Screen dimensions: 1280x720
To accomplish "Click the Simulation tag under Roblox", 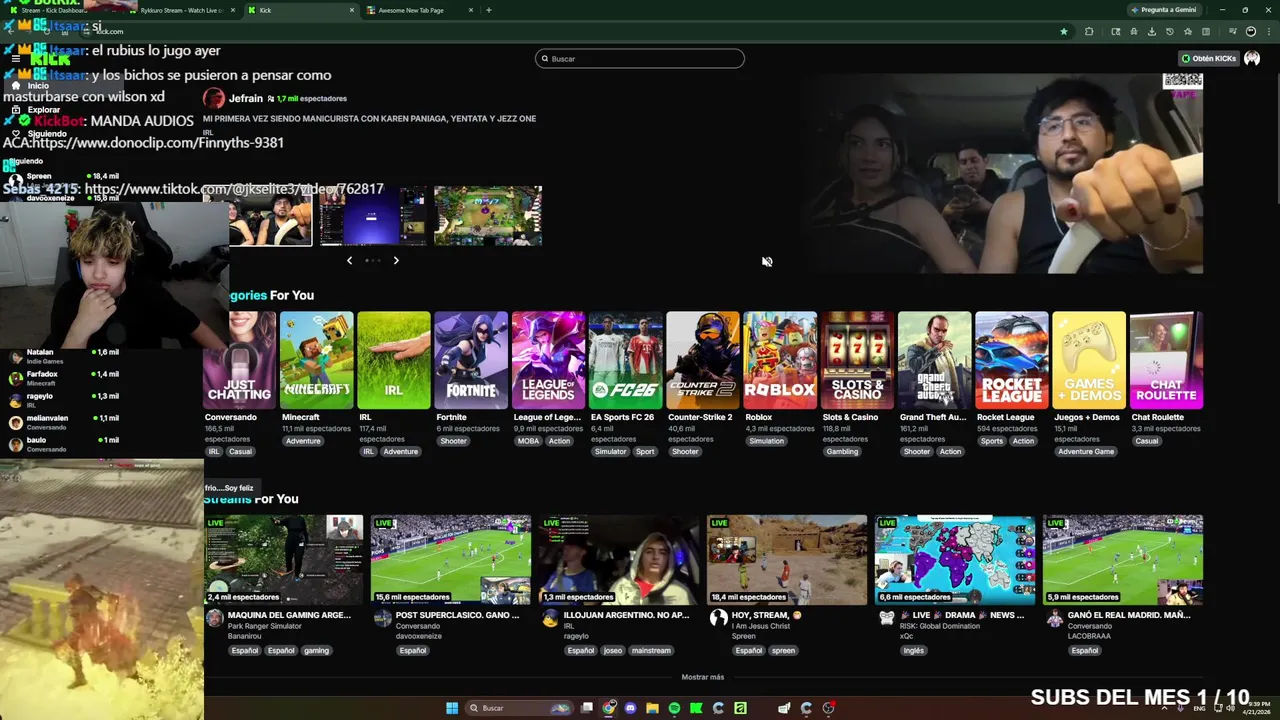I will 766,441.
